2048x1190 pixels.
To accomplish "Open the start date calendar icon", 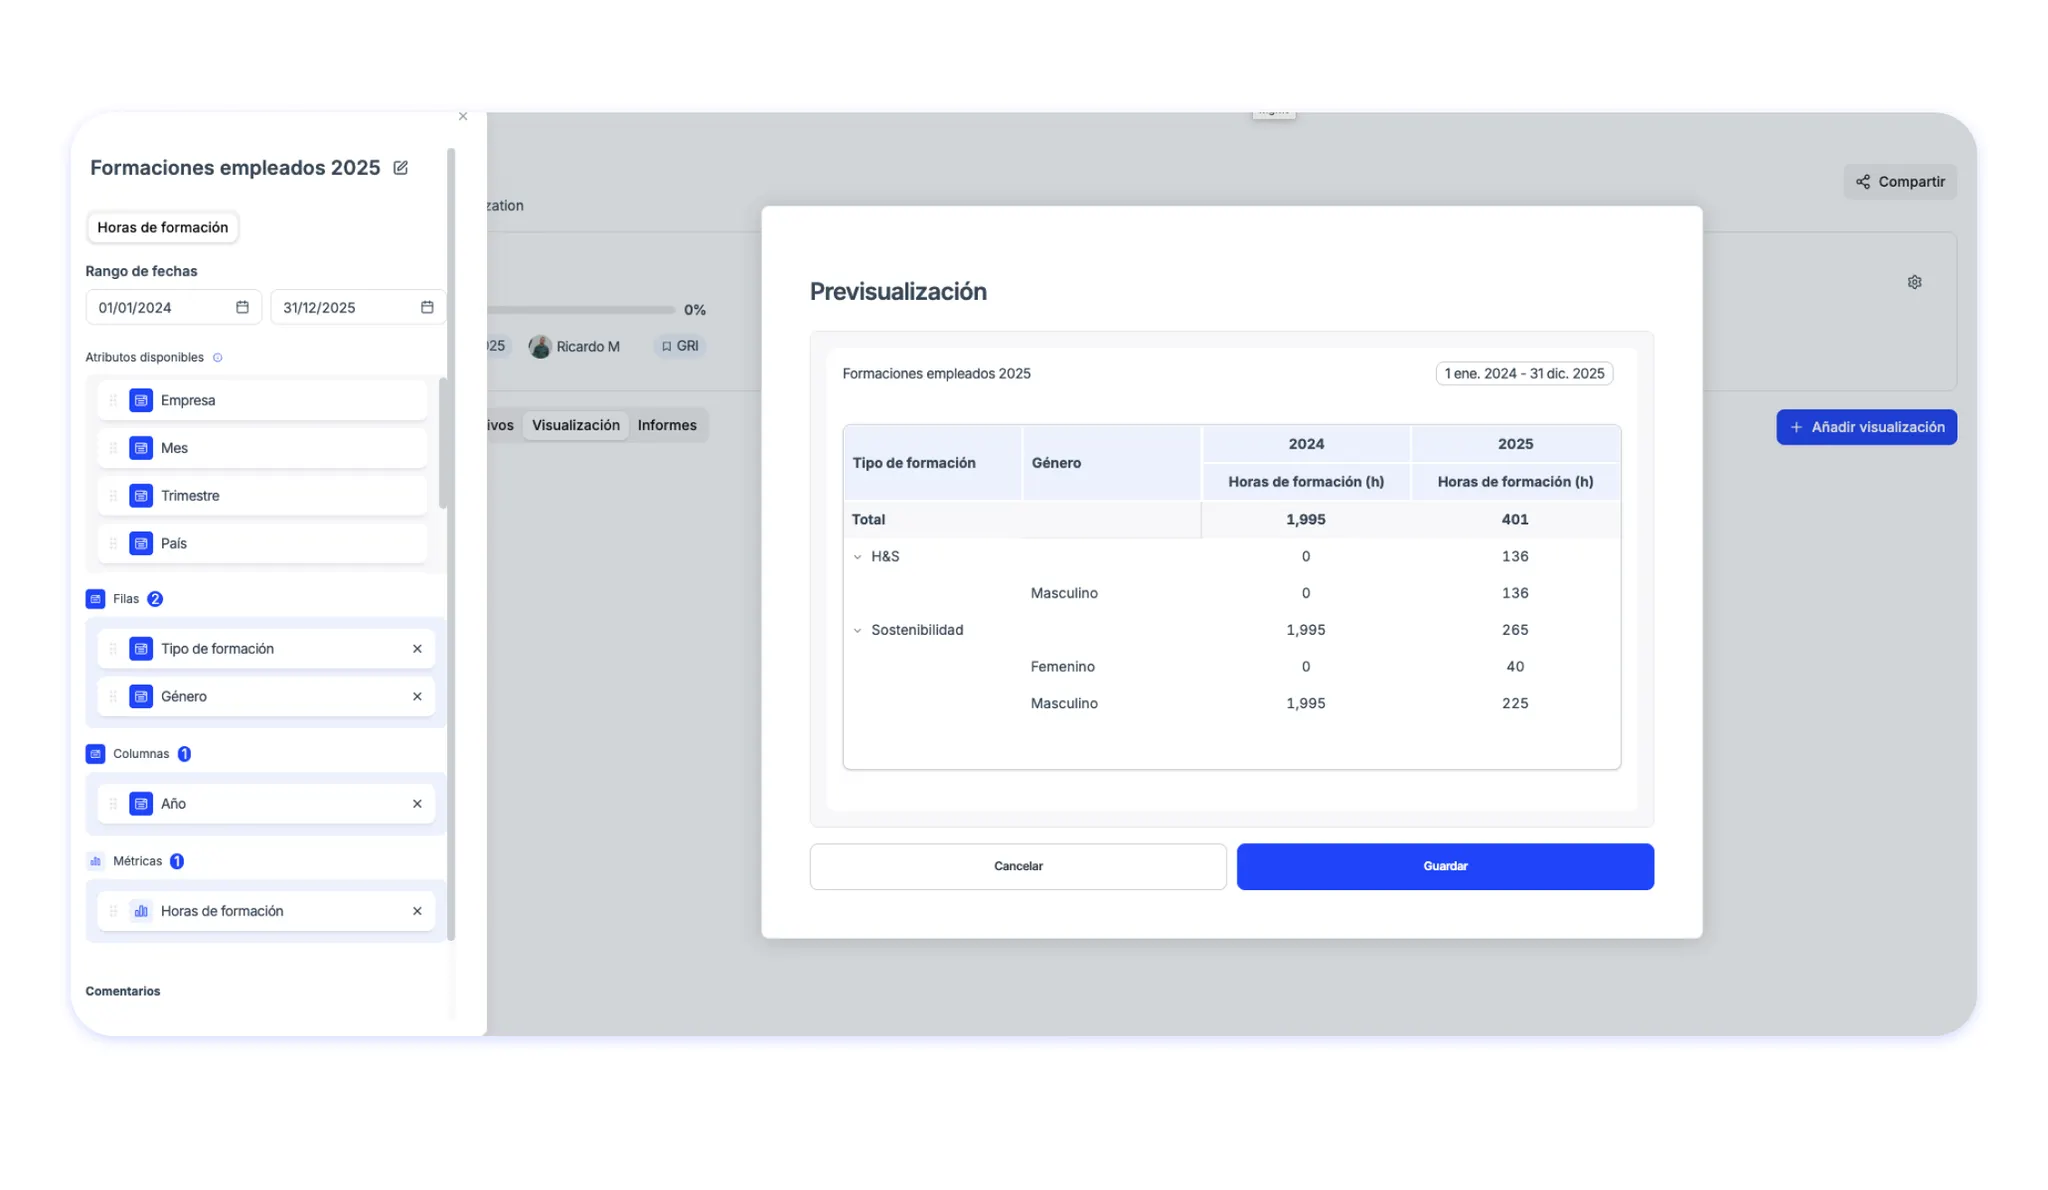I will 242,307.
